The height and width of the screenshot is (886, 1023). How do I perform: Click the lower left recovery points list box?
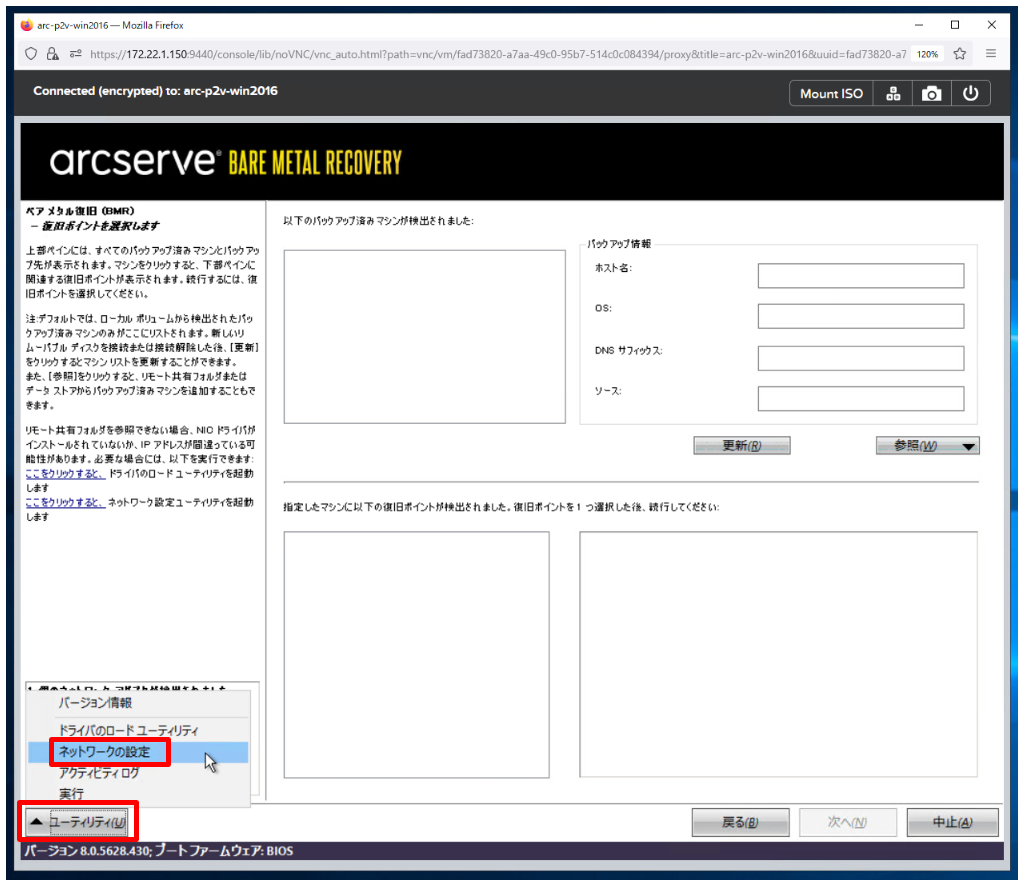[x=416, y=654]
